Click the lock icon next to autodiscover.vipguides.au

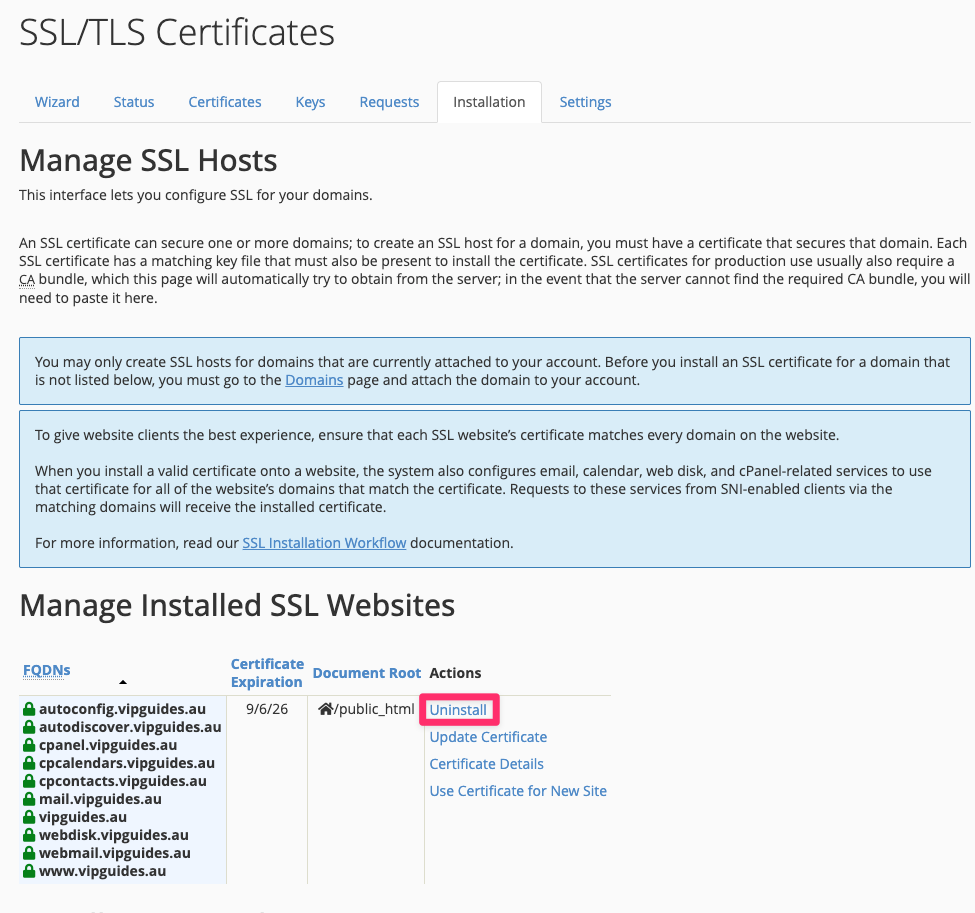pyautogui.click(x=29, y=727)
